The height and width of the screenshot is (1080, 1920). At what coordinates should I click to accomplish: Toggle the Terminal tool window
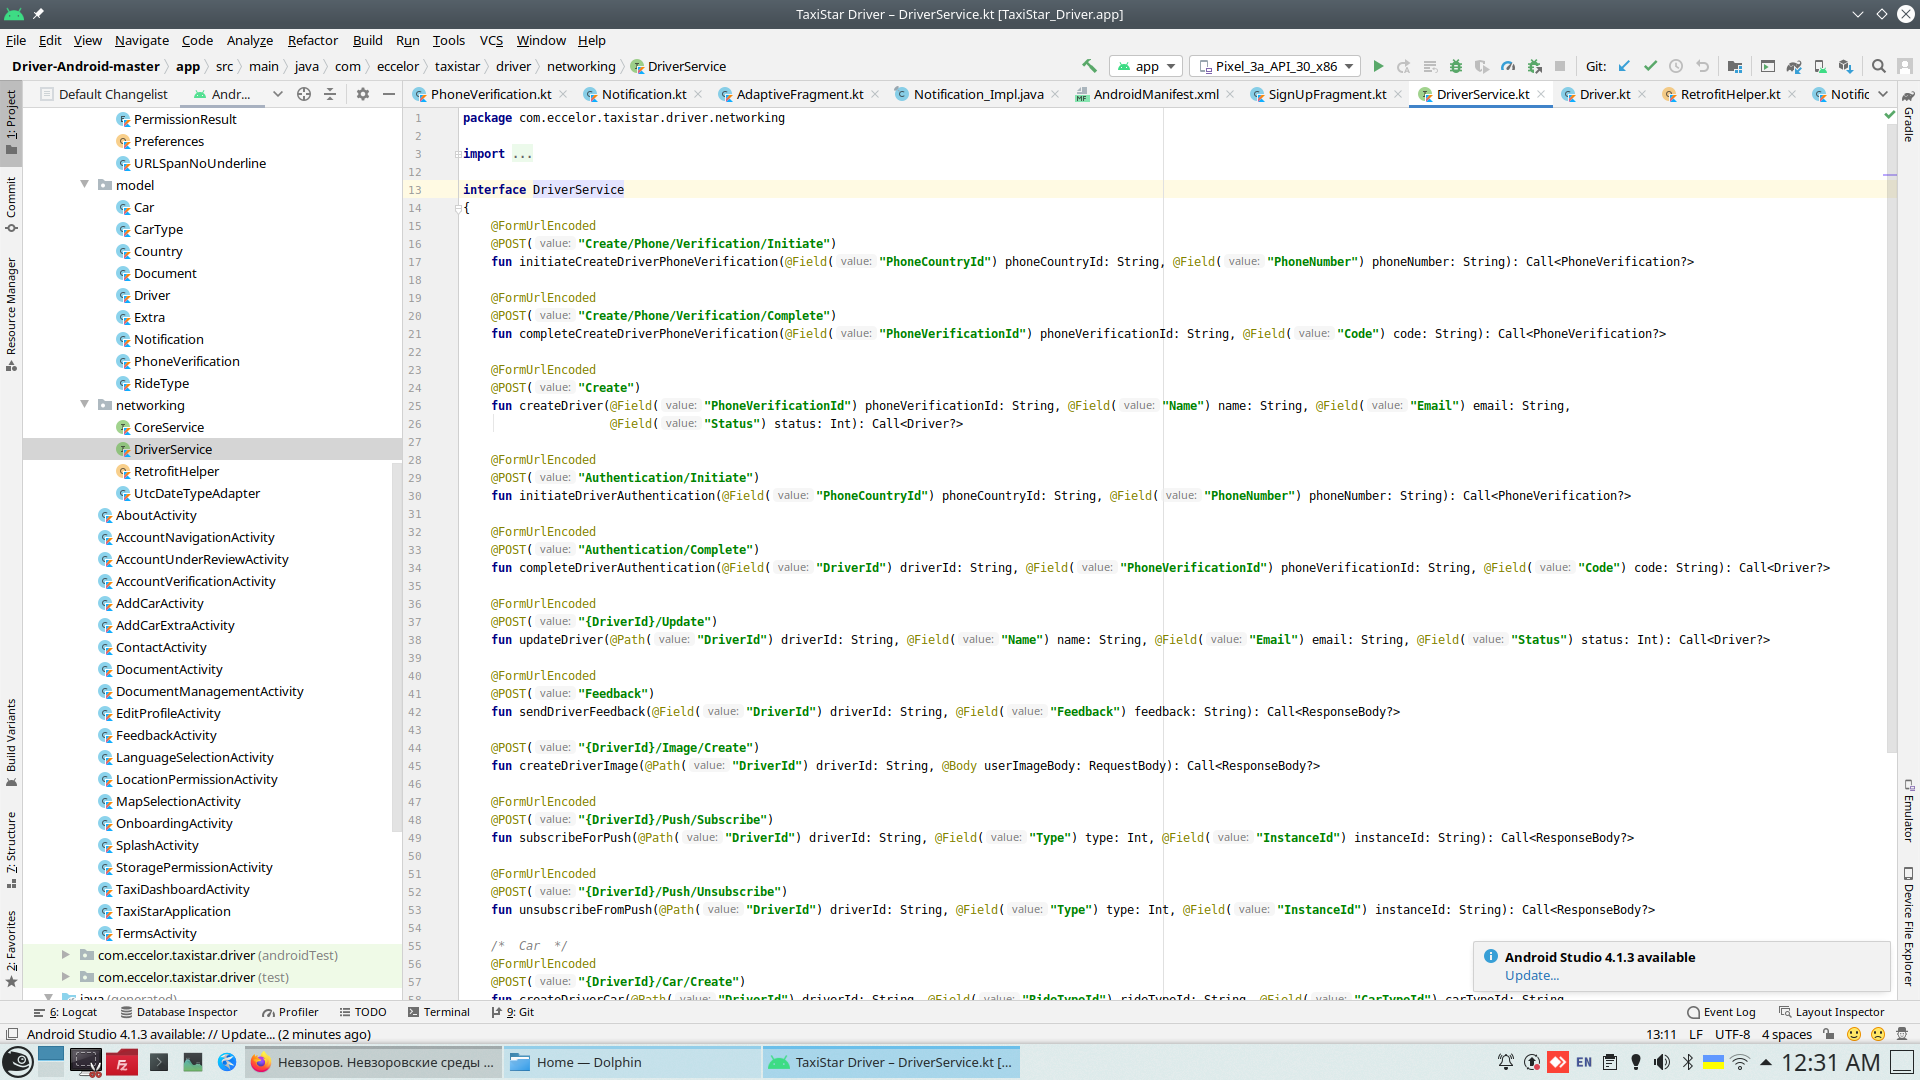438,1012
